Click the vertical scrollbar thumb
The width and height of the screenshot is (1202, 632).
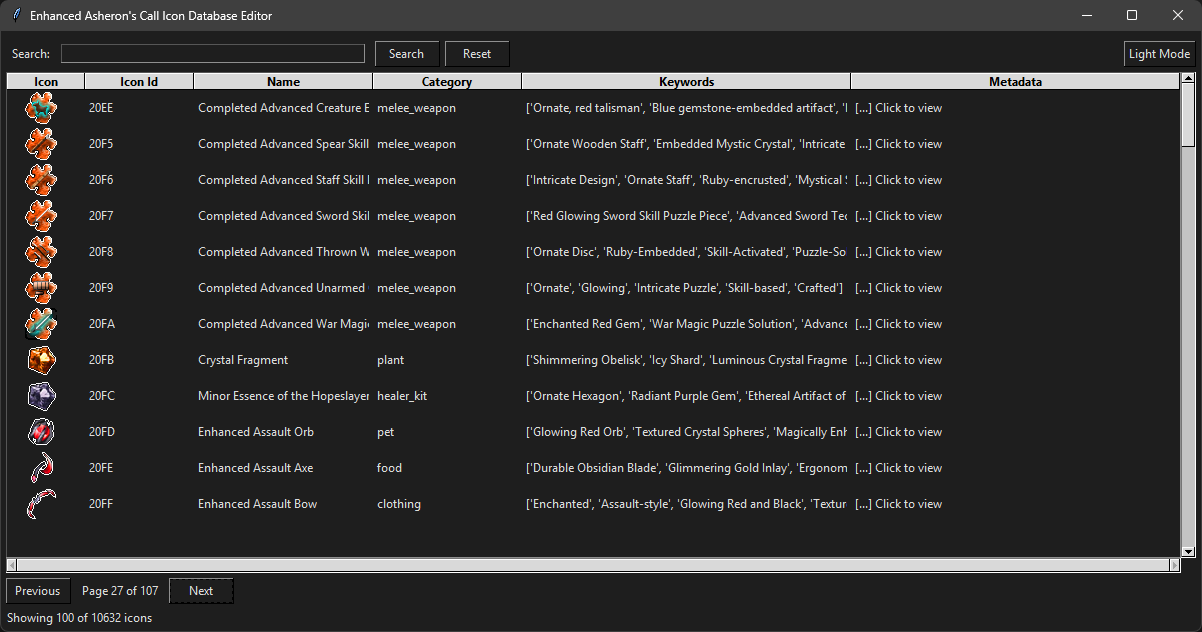1188,117
